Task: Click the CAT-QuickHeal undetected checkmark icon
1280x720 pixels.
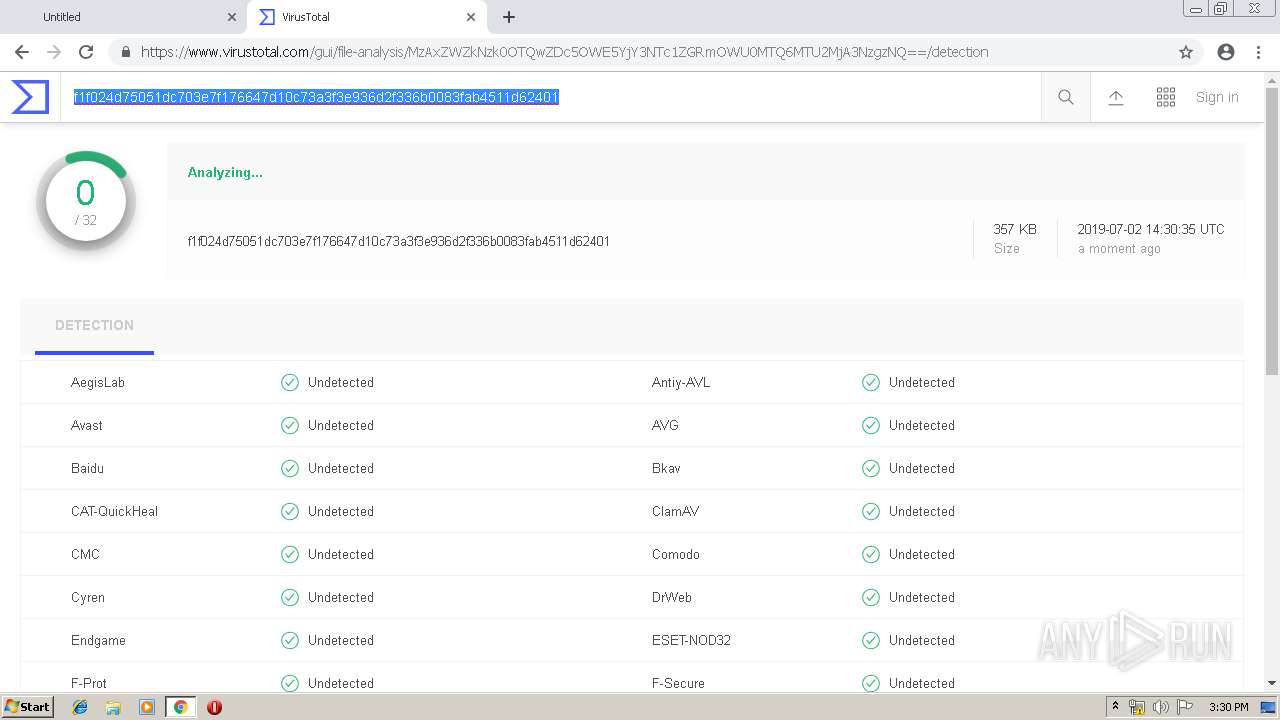Action: [290, 511]
